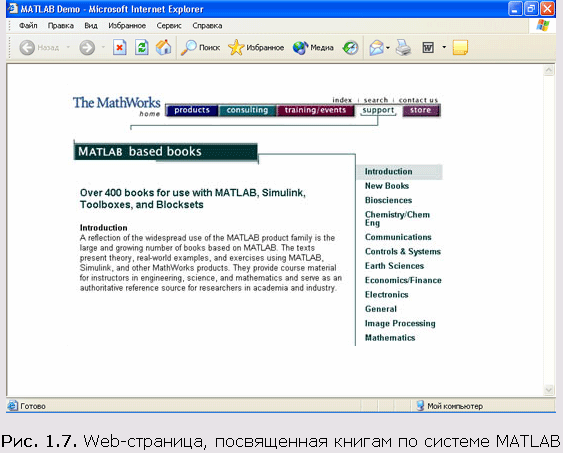Viewport: 563px width, 453px height.
Task: Select the store navigation tab
Action: [421, 110]
